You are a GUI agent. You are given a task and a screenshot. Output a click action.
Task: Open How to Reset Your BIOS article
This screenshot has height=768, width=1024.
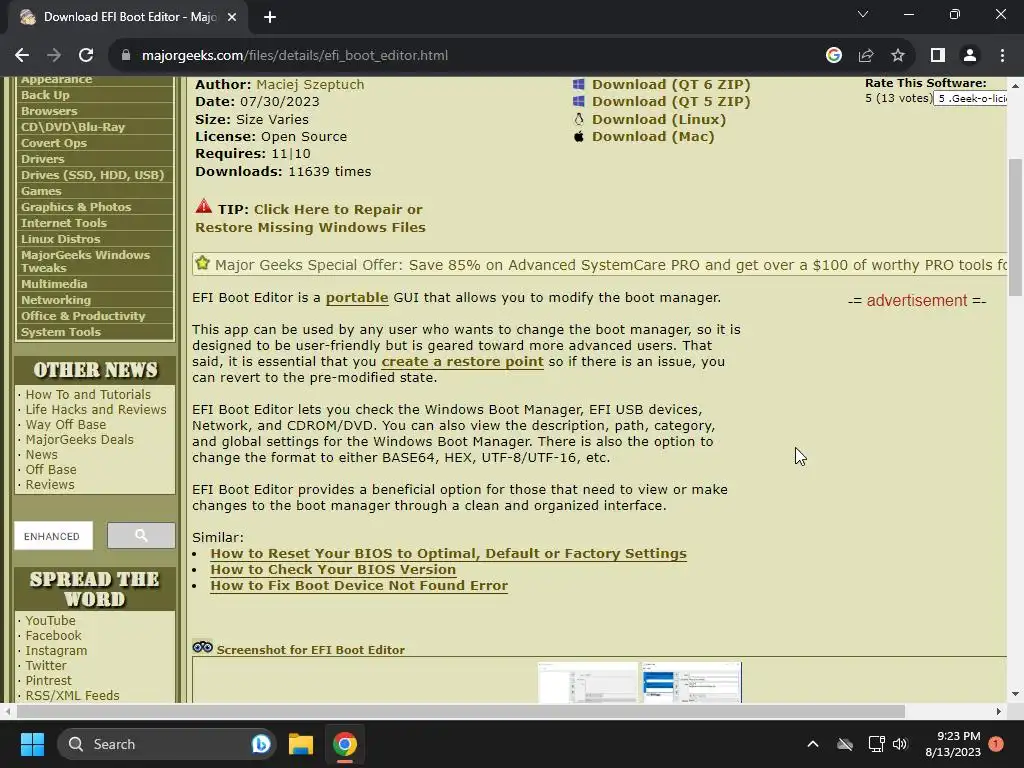click(x=448, y=554)
